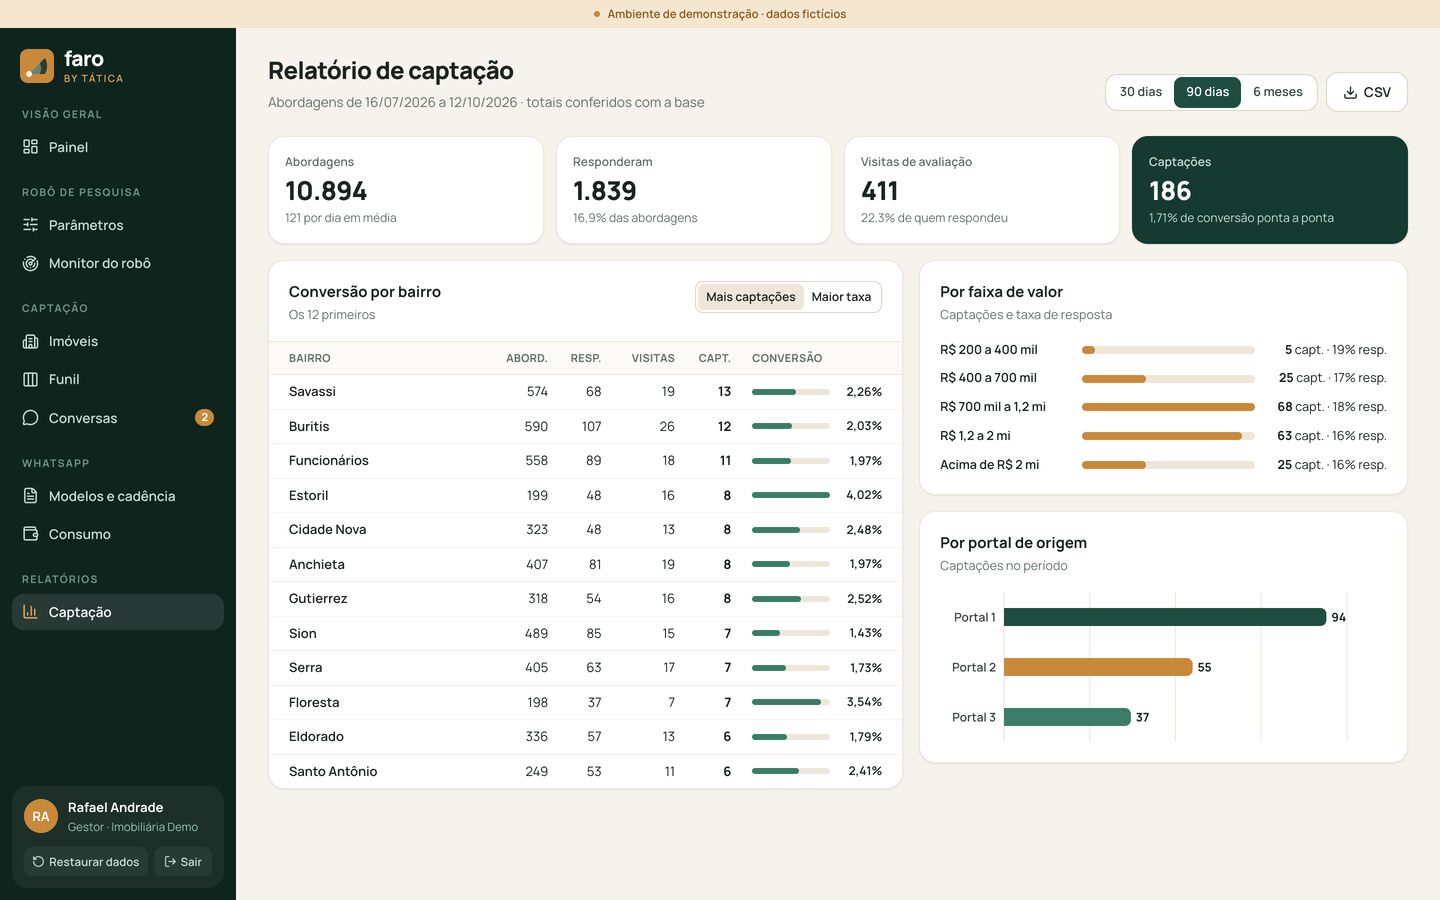
Task: Click Restaurar dados button
Action: coord(86,862)
